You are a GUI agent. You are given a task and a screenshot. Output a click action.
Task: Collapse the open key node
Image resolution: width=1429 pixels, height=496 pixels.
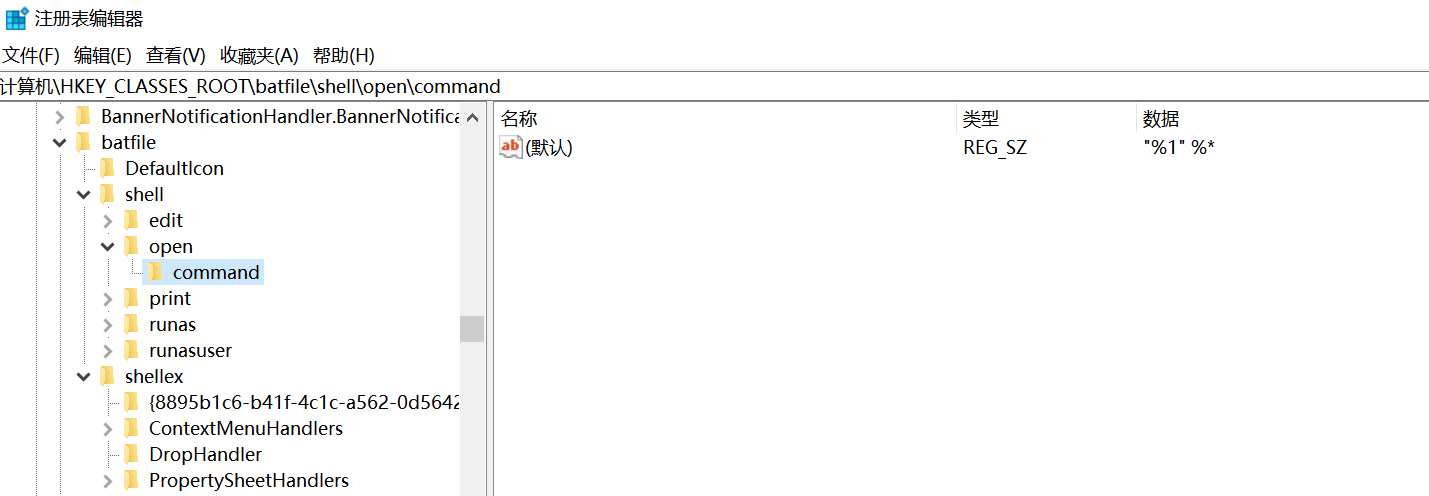(x=108, y=247)
